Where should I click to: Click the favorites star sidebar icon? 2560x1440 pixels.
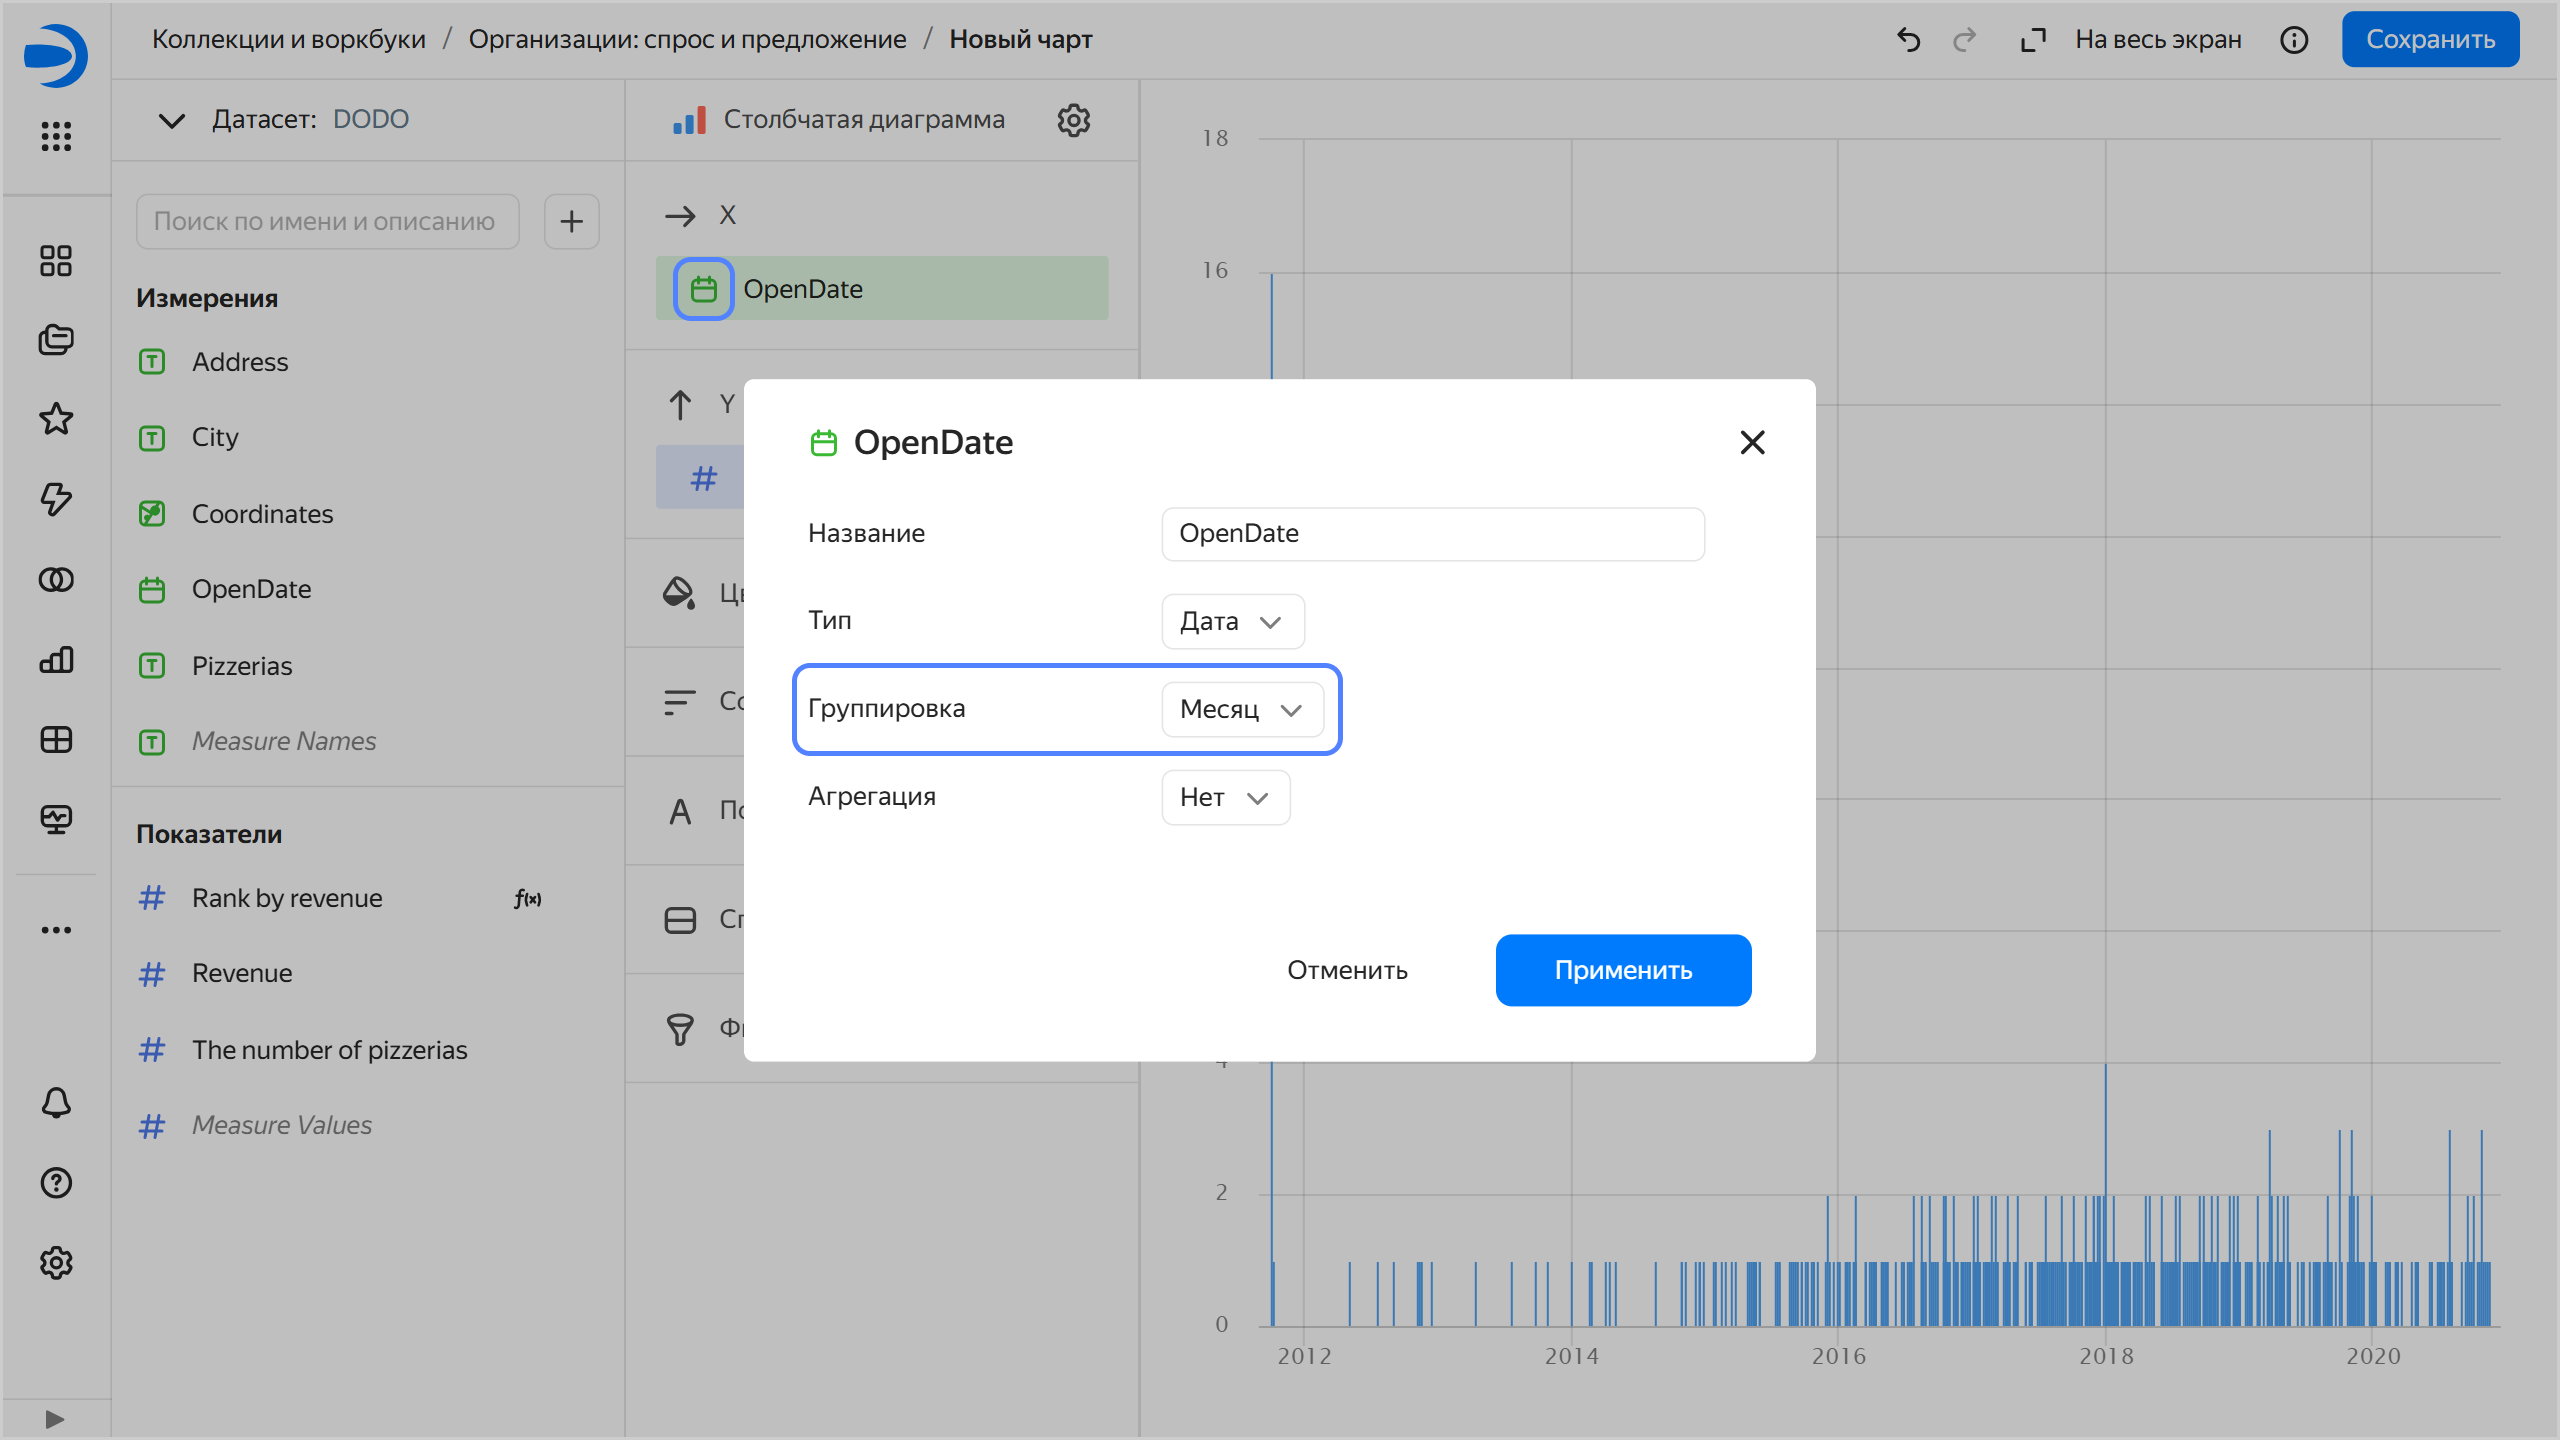point(56,419)
